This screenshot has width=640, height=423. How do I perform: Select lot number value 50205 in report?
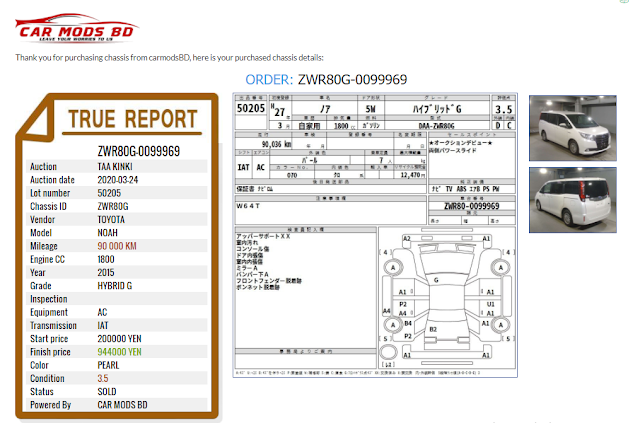[x=109, y=193]
